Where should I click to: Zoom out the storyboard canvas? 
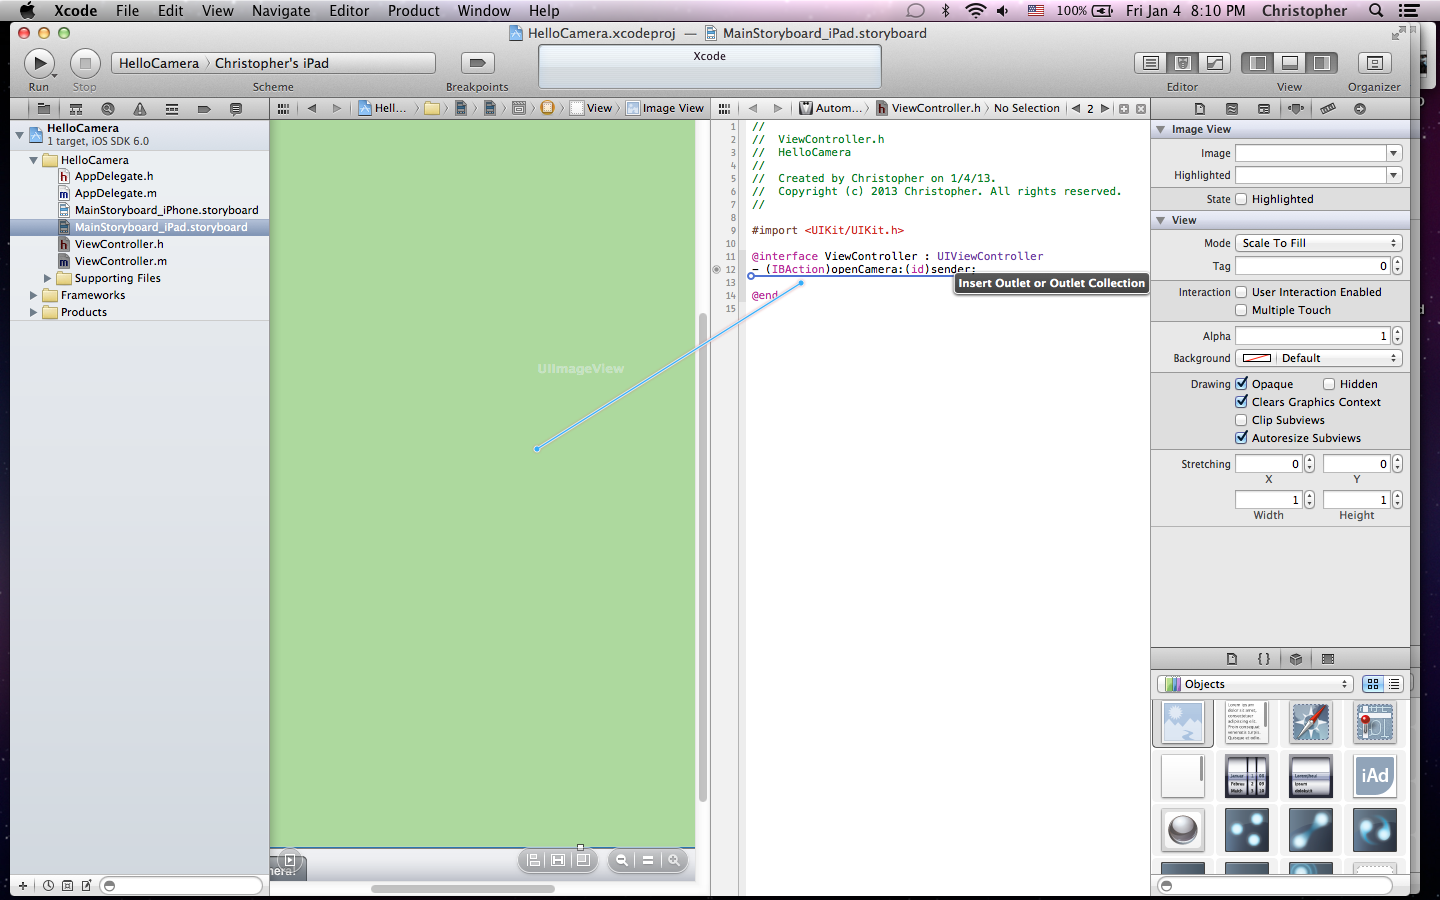pos(622,860)
